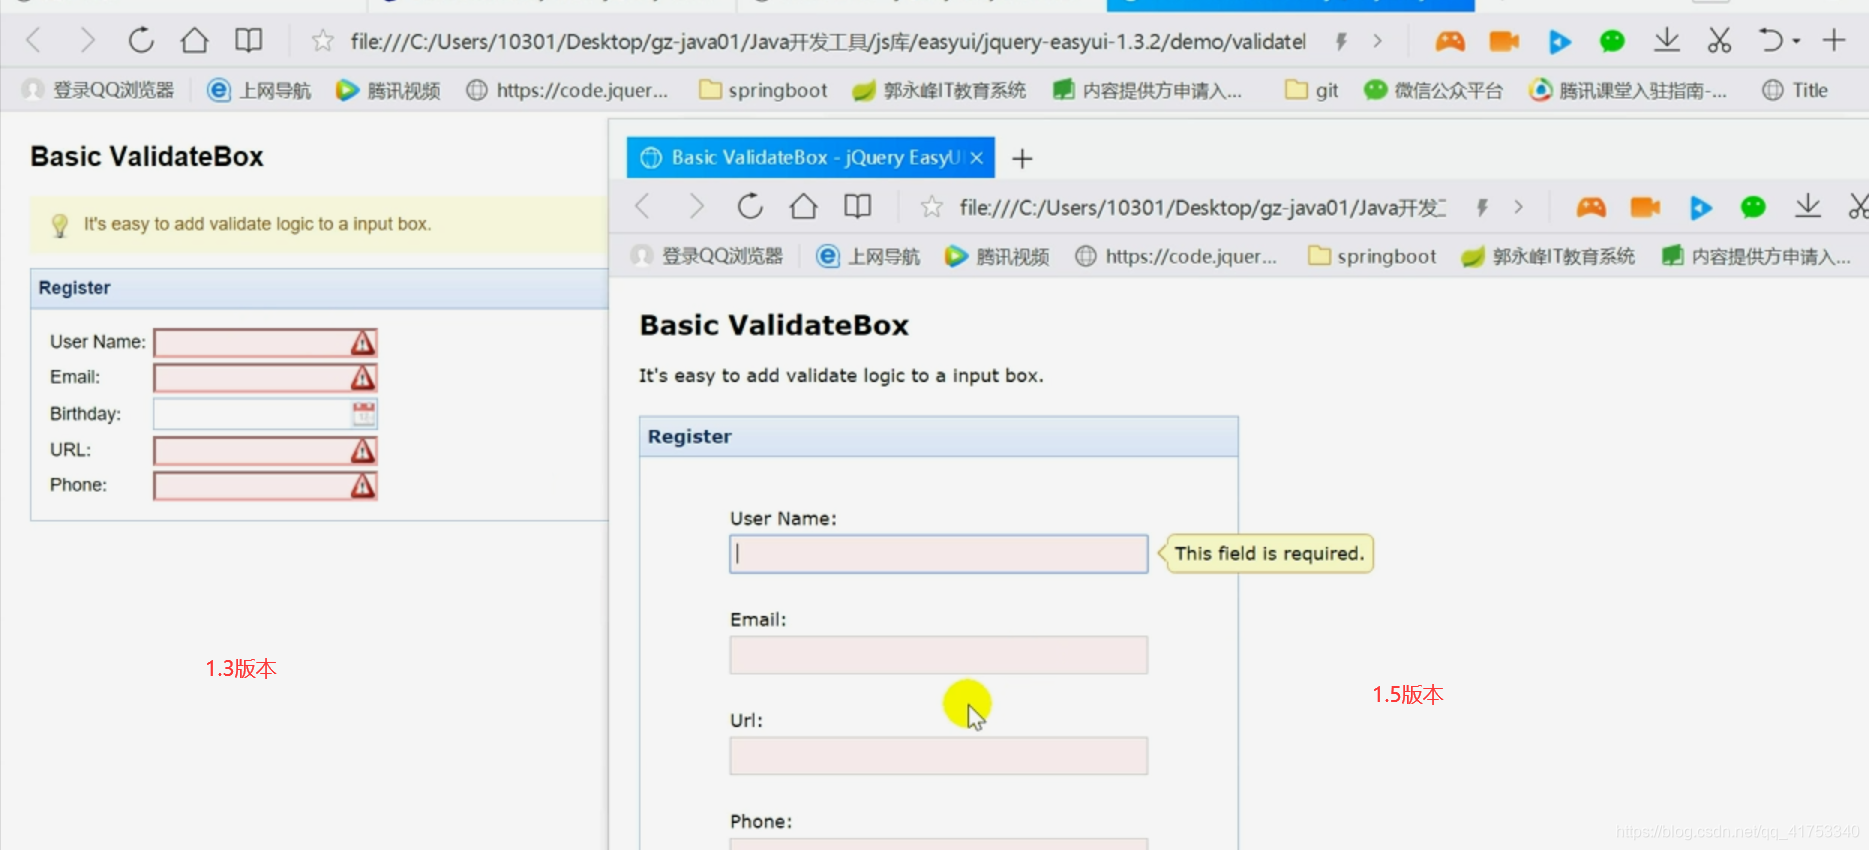Open downloads in the outer browser toolbar
The image size is (1869, 850).
point(1666,40)
